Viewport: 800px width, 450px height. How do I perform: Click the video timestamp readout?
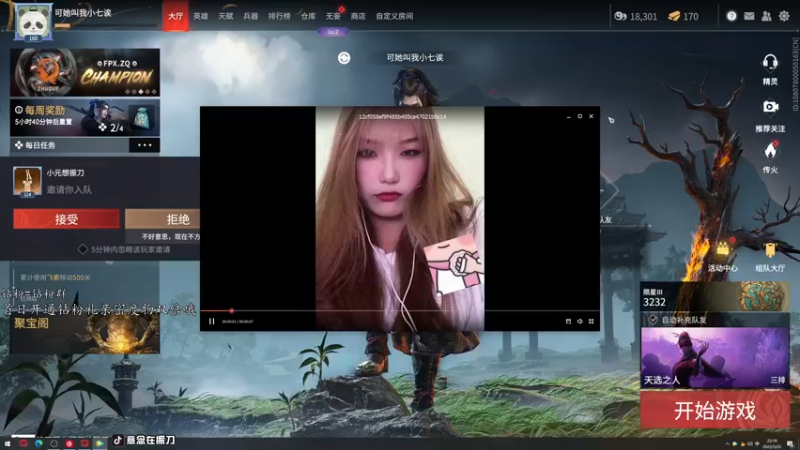(x=238, y=321)
